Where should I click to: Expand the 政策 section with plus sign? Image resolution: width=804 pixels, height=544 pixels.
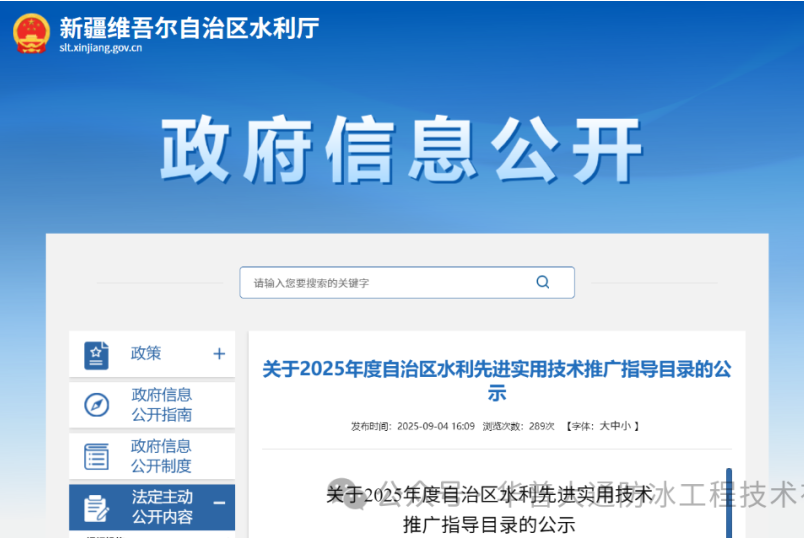coord(219,354)
